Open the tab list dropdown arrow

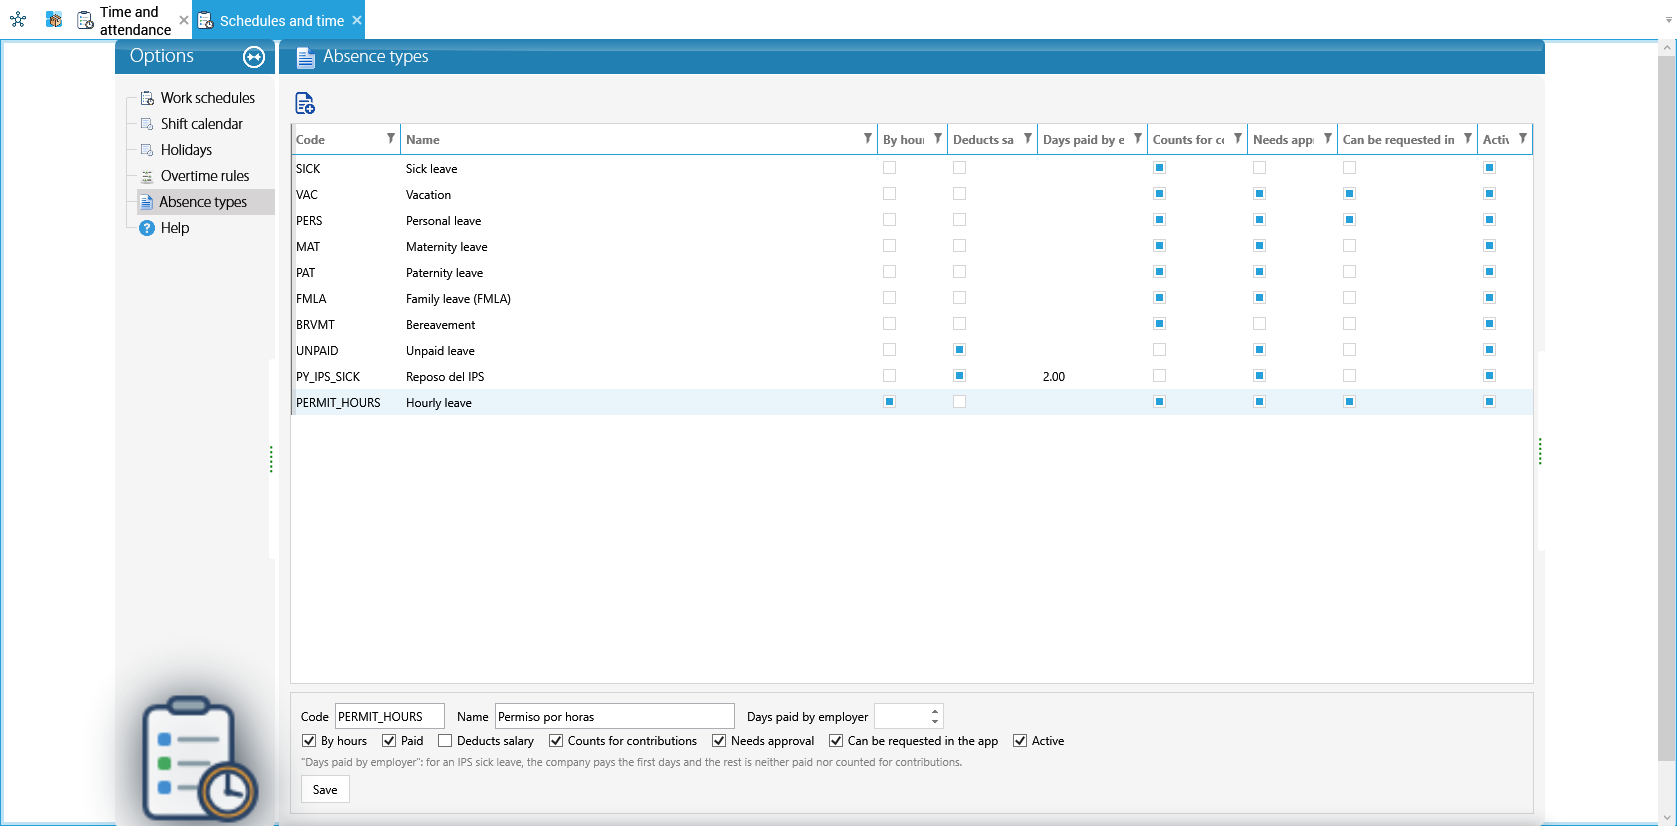(x=1668, y=20)
